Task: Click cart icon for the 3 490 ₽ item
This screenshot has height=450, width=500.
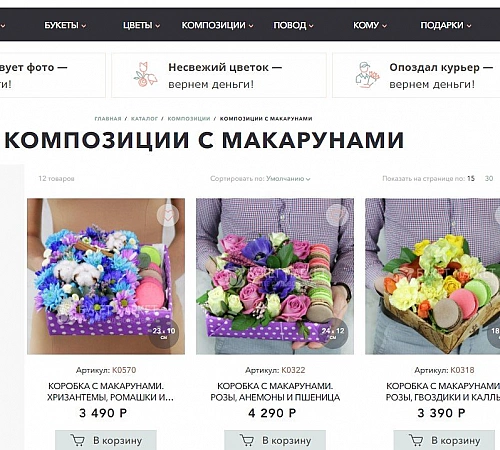Action: point(78,440)
